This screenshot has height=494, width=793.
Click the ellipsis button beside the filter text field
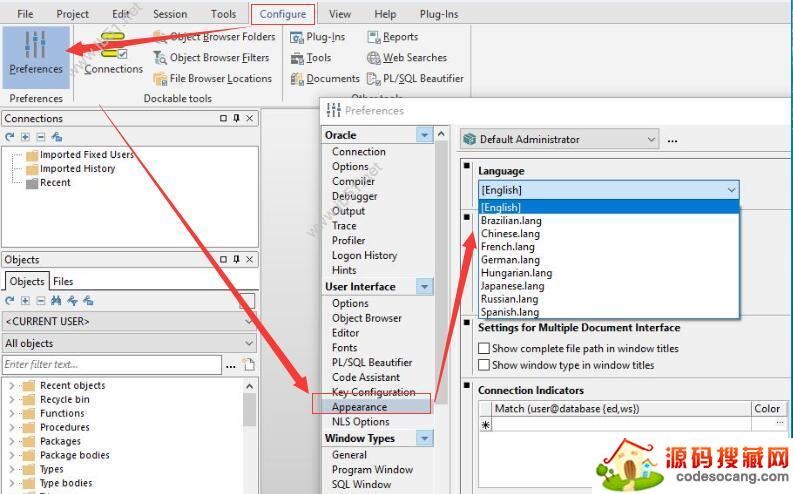point(231,365)
